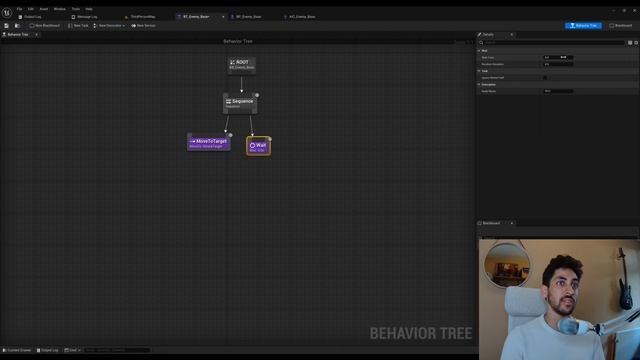Switch to Blackboard mode
The height and width of the screenshot is (360, 640).
[x=620, y=26]
